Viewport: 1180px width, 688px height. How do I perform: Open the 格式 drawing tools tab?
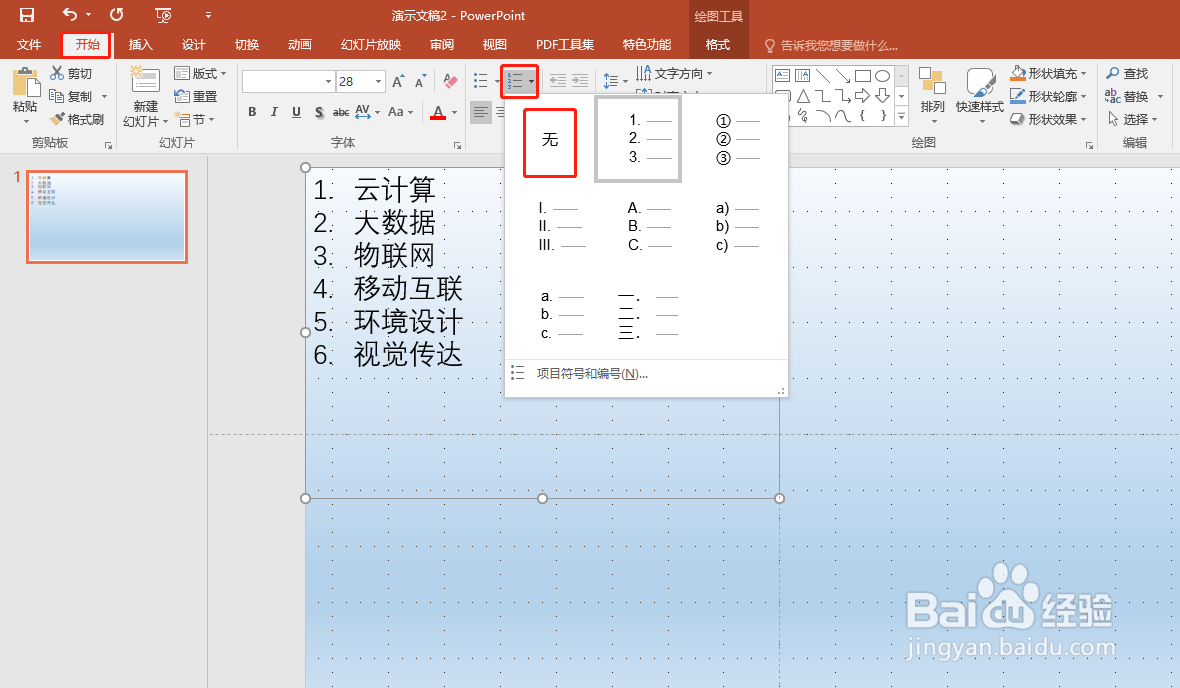point(718,44)
